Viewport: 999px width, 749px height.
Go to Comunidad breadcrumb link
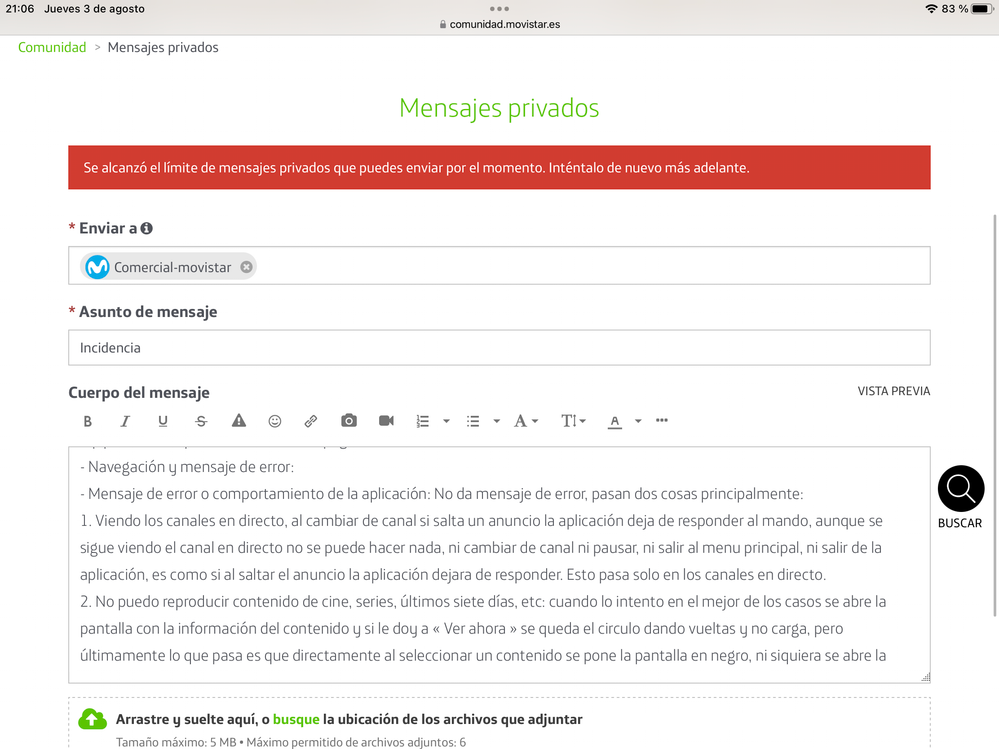[52, 47]
